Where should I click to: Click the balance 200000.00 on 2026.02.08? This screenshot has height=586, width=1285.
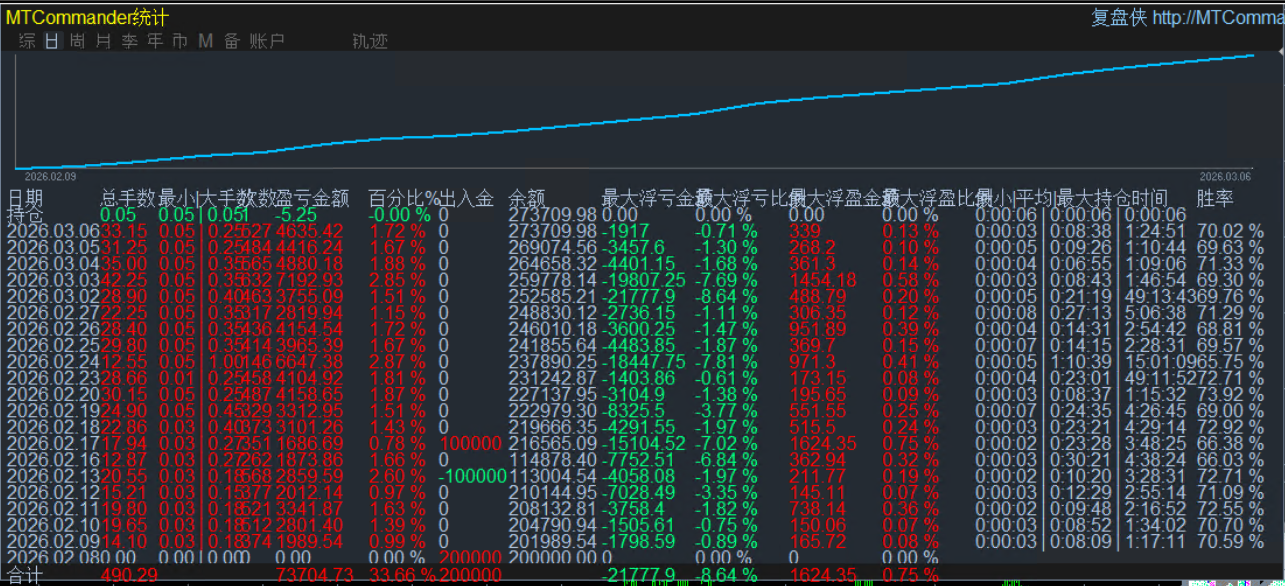tap(553, 559)
